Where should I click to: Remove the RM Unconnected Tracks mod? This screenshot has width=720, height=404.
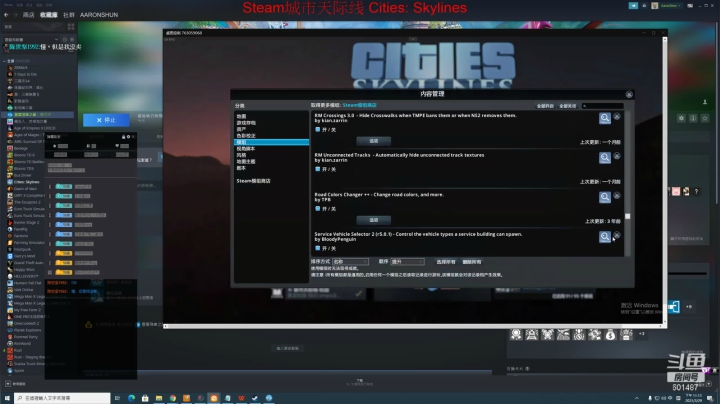617,156
